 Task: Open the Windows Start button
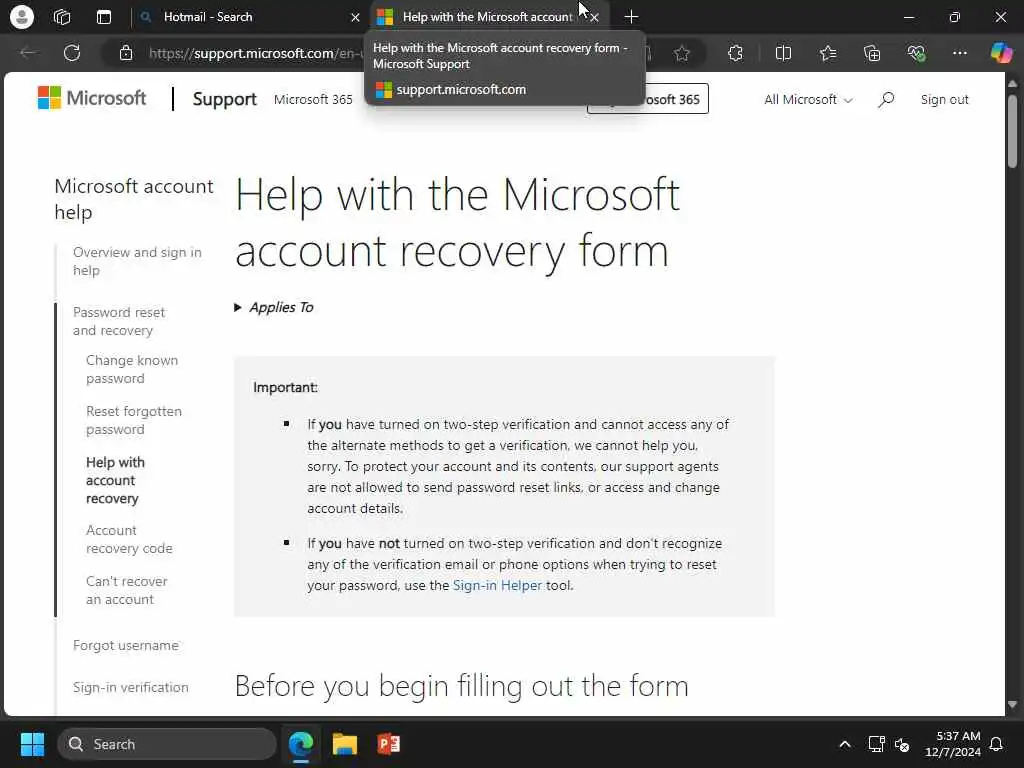tap(32, 744)
